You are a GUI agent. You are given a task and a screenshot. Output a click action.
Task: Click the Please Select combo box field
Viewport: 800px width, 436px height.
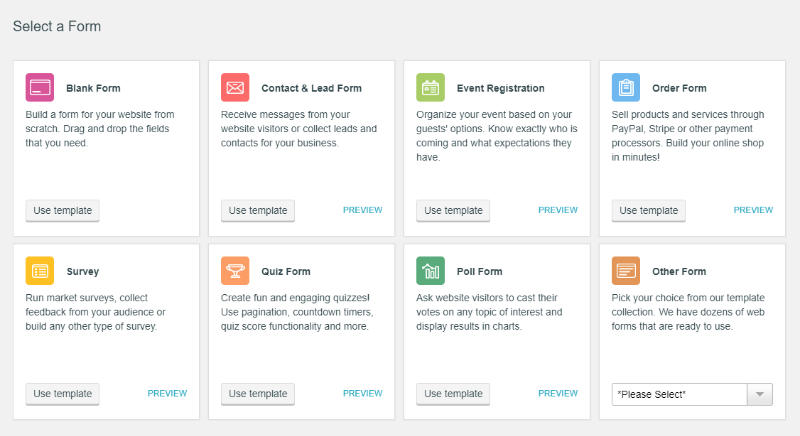[x=692, y=394]
